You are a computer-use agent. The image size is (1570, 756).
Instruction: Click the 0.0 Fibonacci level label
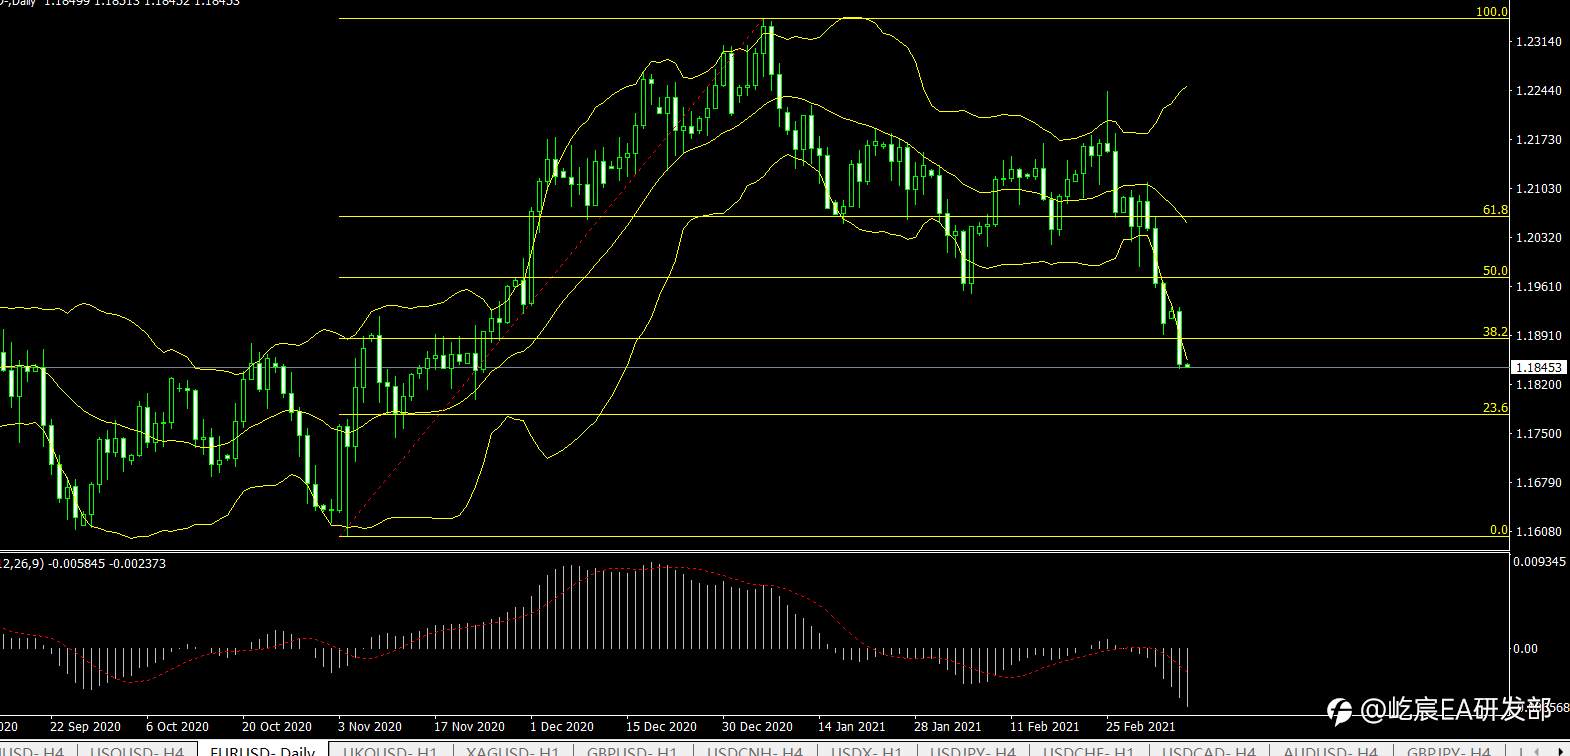tap(1499, 530)
